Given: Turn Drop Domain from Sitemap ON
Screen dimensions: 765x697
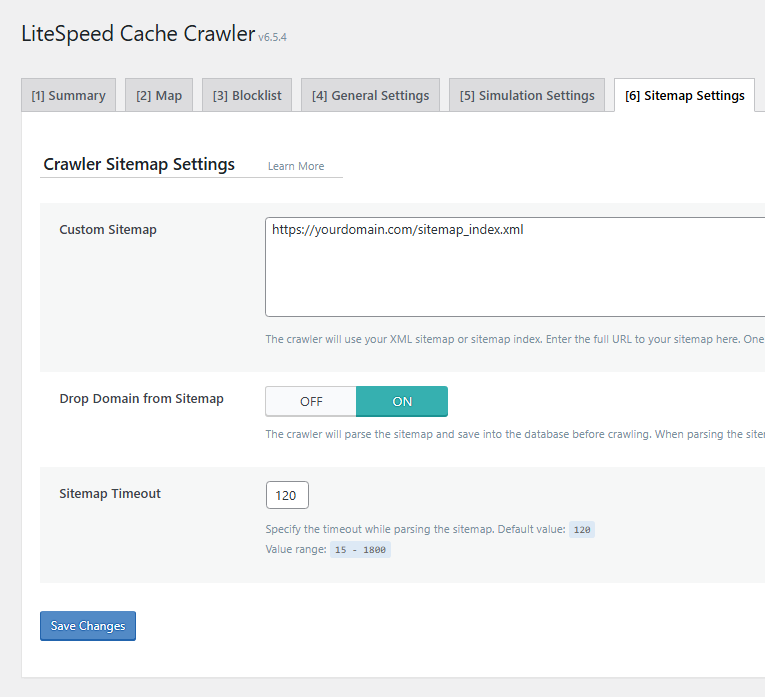Looking at the screenshot, I should 402,401.
